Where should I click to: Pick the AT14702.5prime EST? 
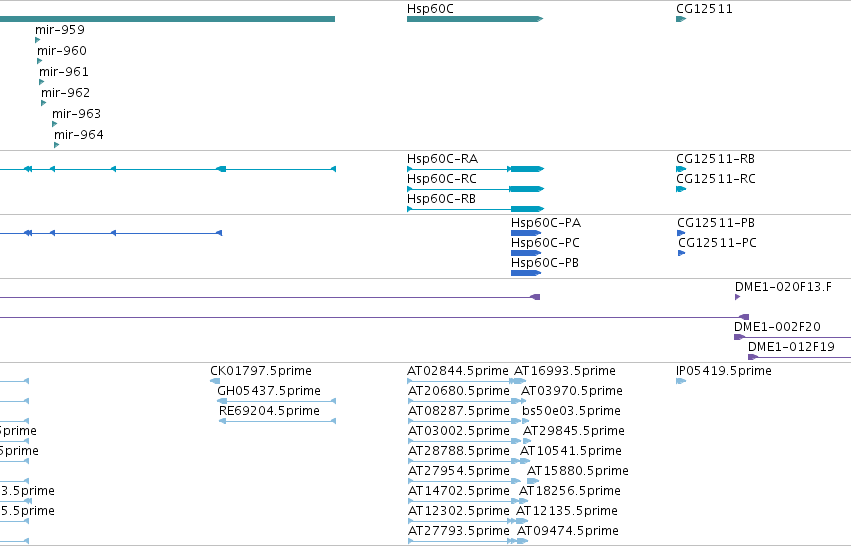pyautogui.click(x=463, y=501)
